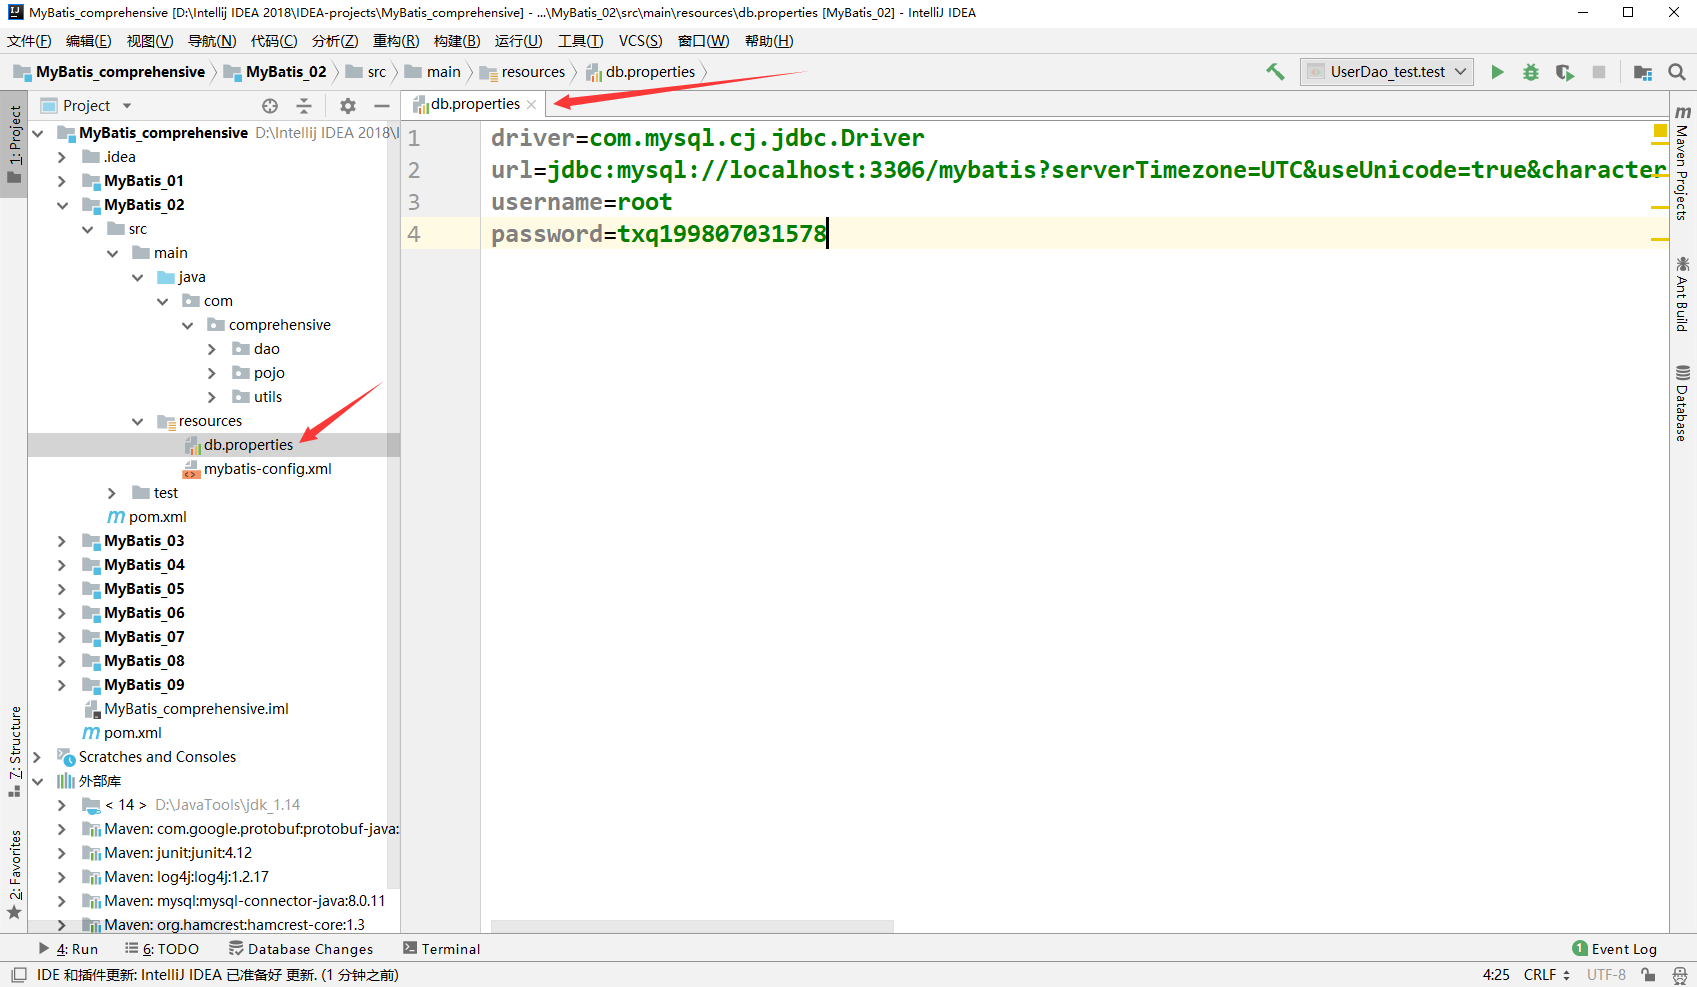Open the Database Changes tool window
This screenshot has width=1697, height=987.
(301, 949)
